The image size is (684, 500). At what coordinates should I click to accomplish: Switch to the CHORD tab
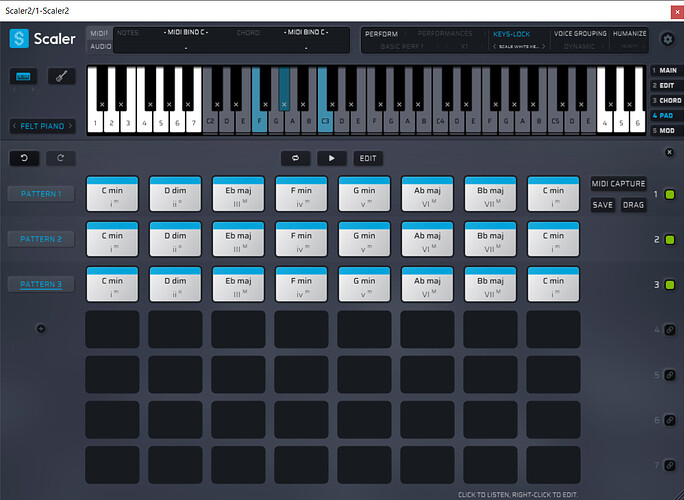click(667, 100)
